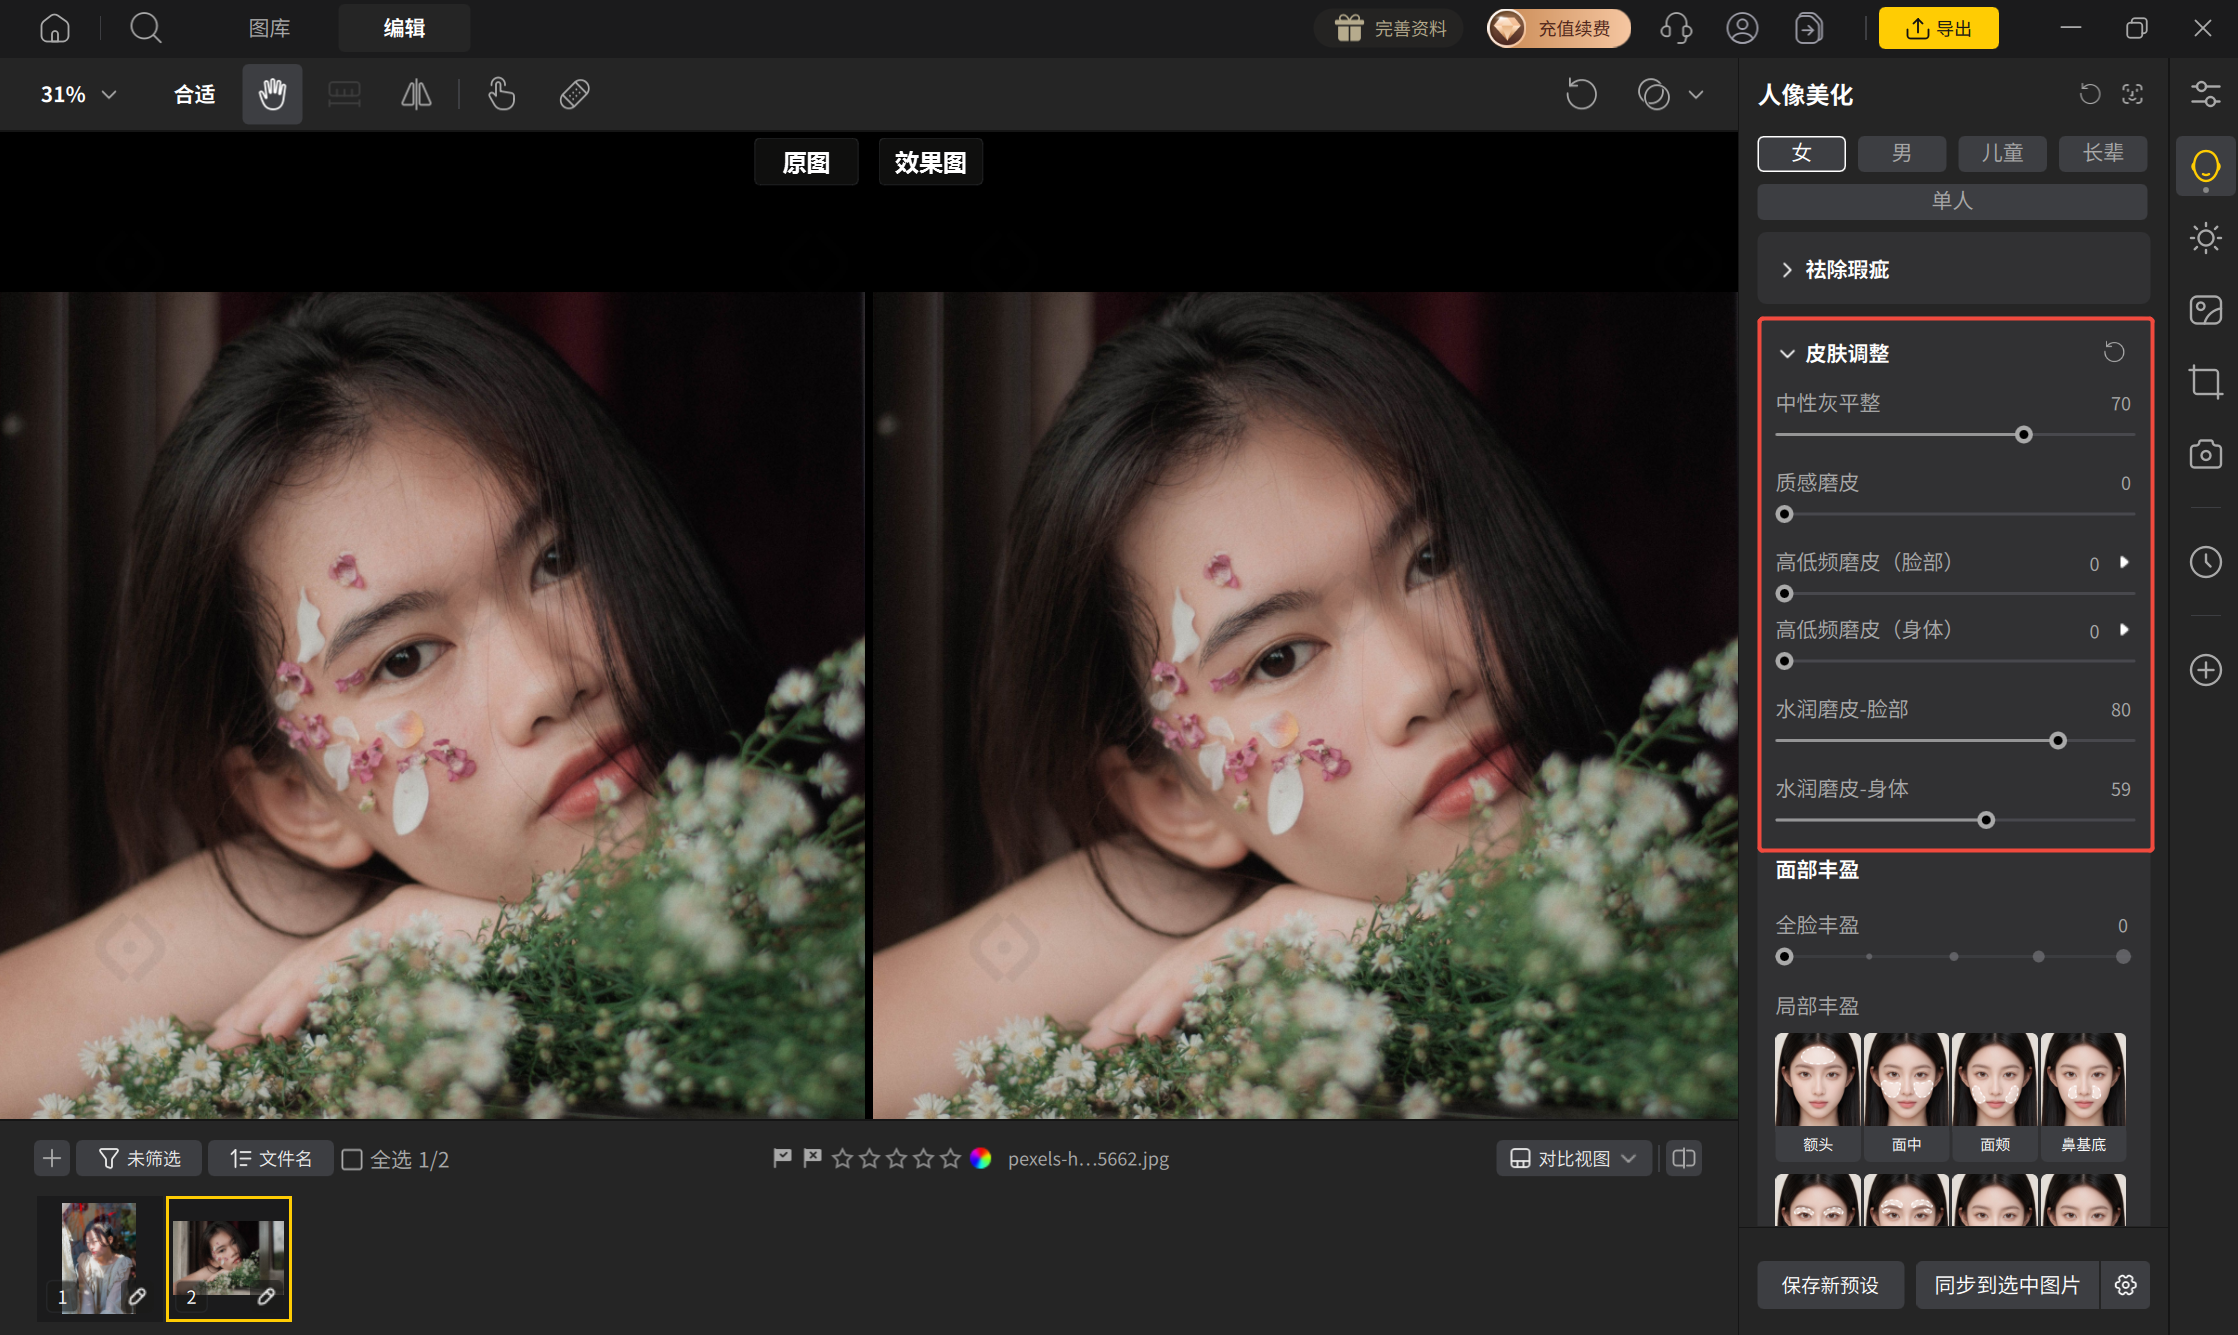The width and height of the screenshot is (2238, 1335).
Task: Open the 未筛选 filter menu
Action: point(139,1158)
